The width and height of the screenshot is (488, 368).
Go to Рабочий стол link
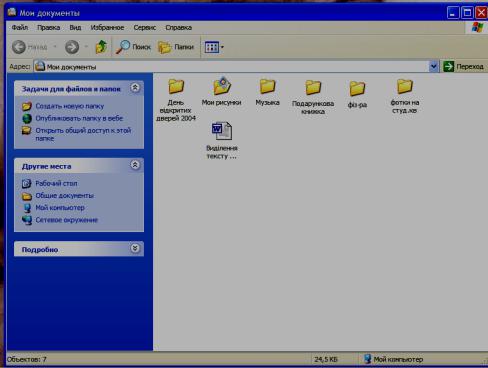point(56,183)
